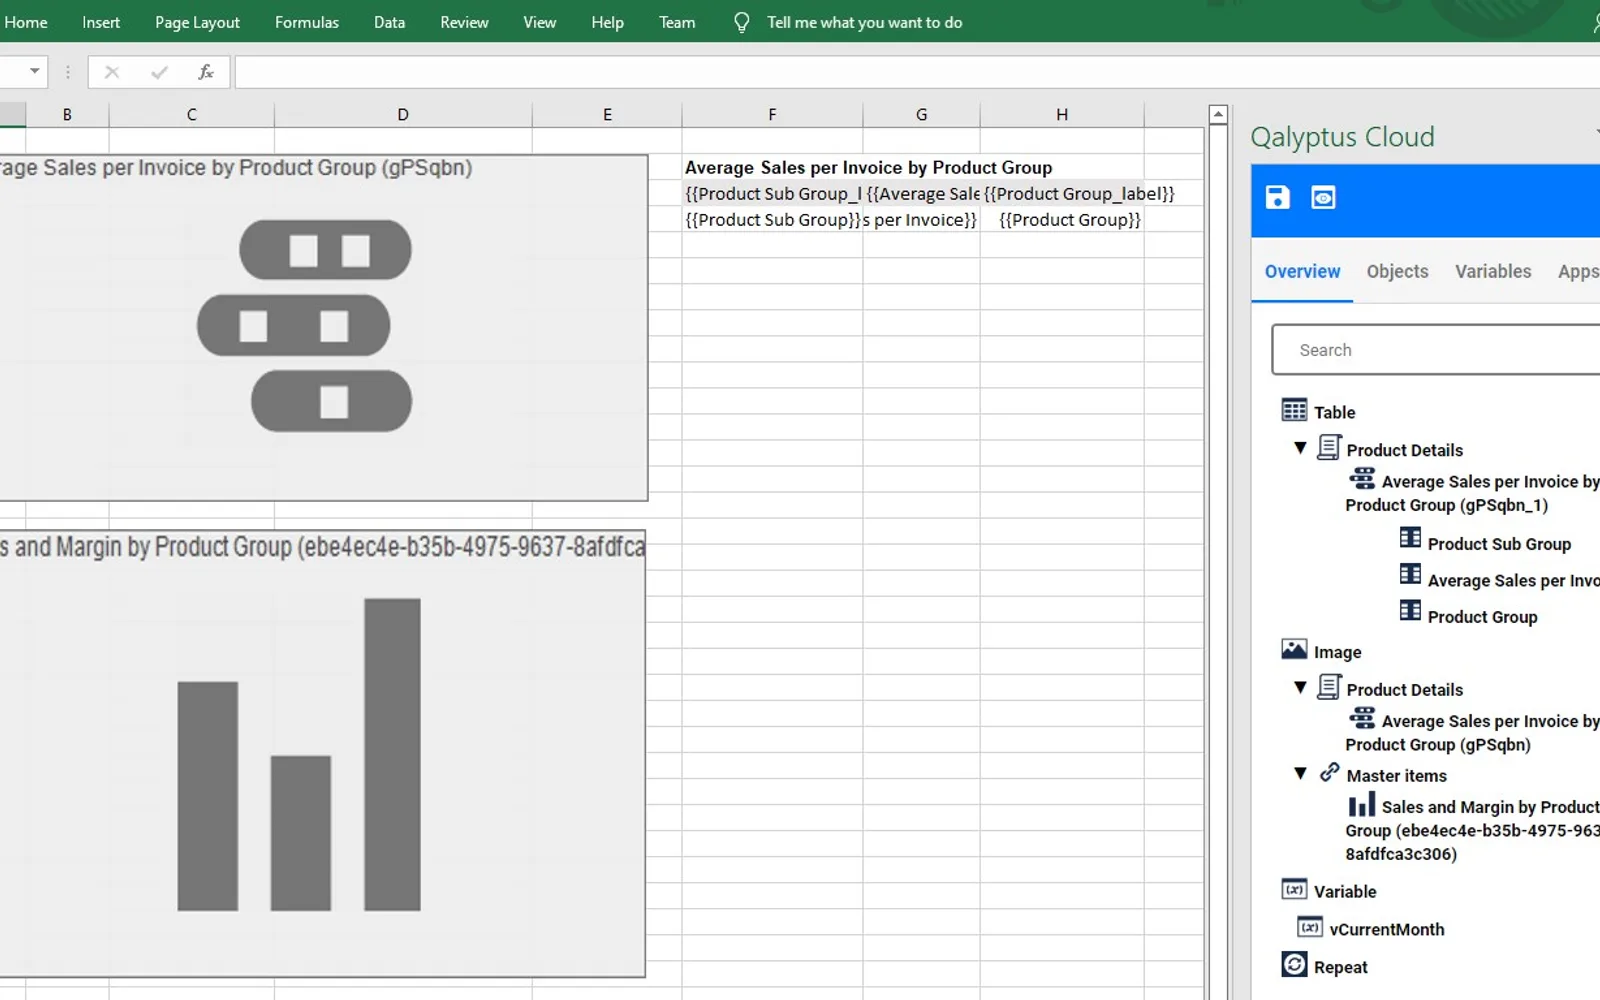Image resolution: width=1600 pixels, height=1000 pixels.
Task: Click the Image category icon
Action: click(x=1294, y=650)
